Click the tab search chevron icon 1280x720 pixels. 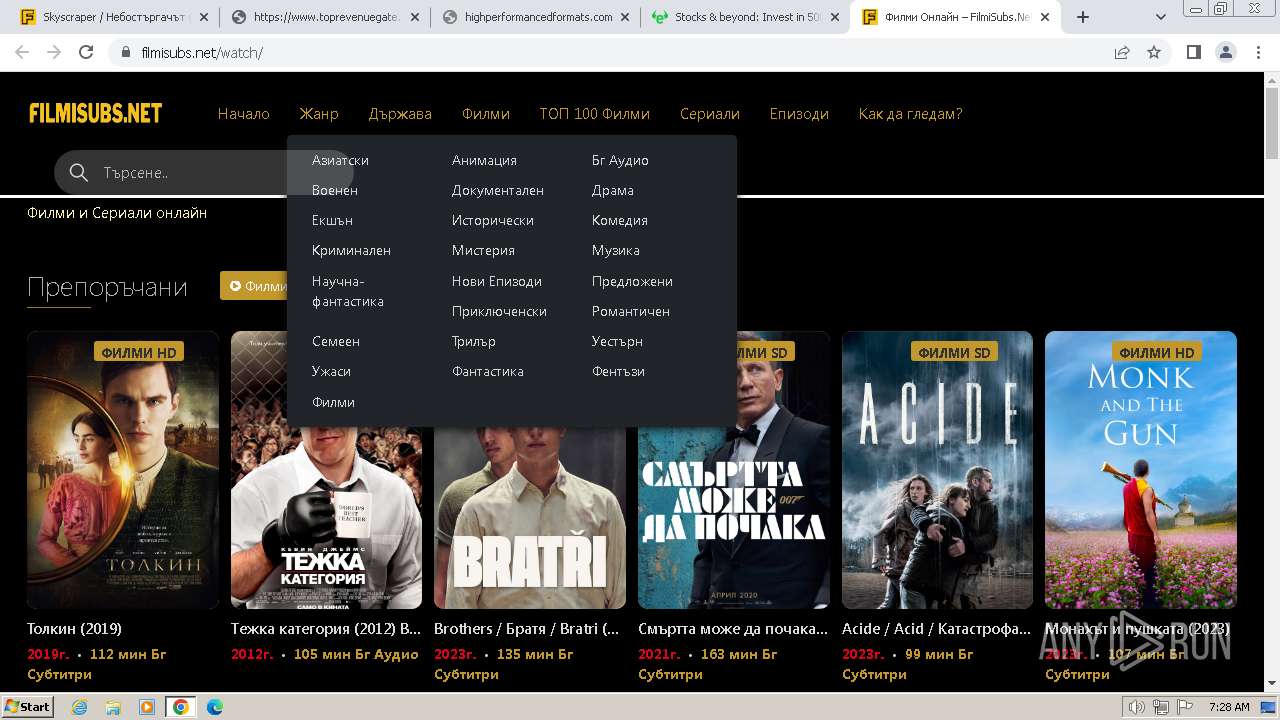(1161, 17)
